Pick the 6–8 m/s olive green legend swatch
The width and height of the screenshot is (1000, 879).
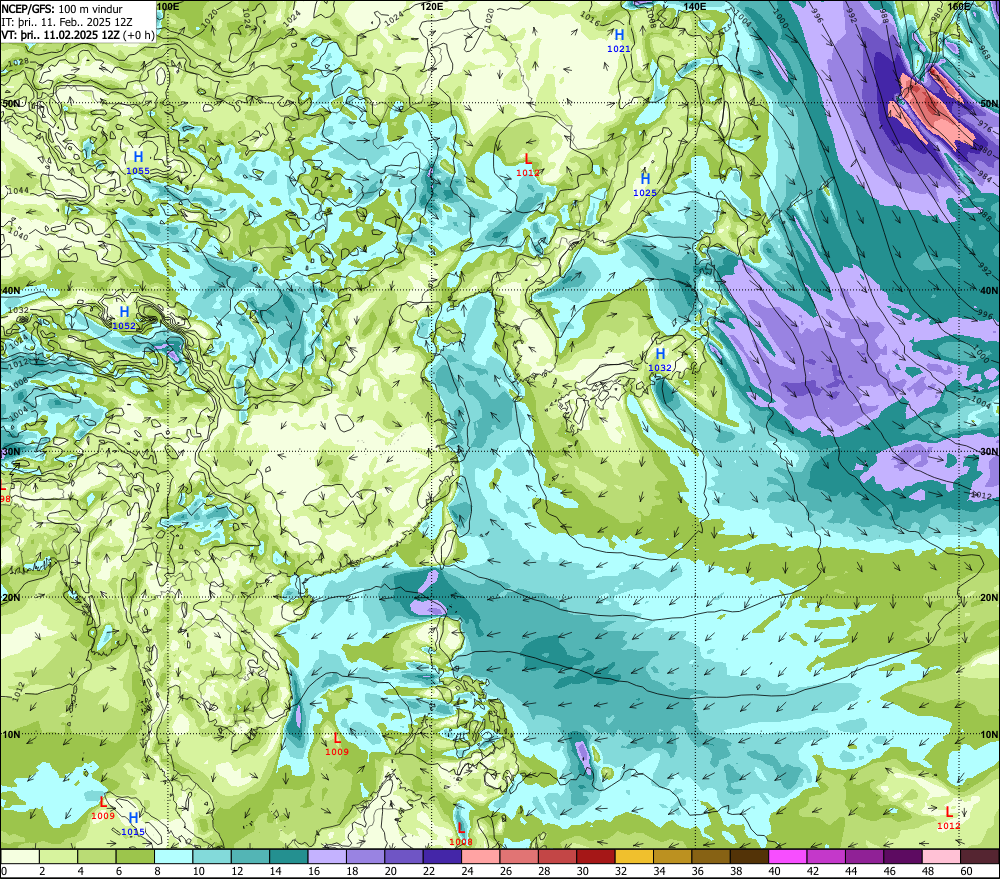[135, 856]
